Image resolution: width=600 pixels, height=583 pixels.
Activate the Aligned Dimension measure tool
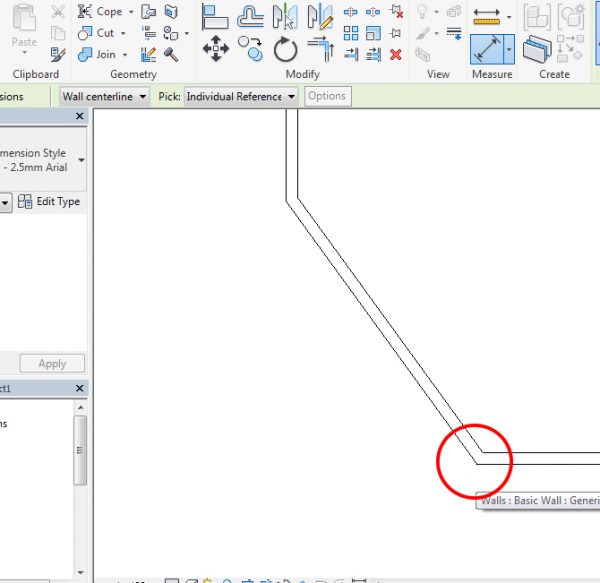486,47
